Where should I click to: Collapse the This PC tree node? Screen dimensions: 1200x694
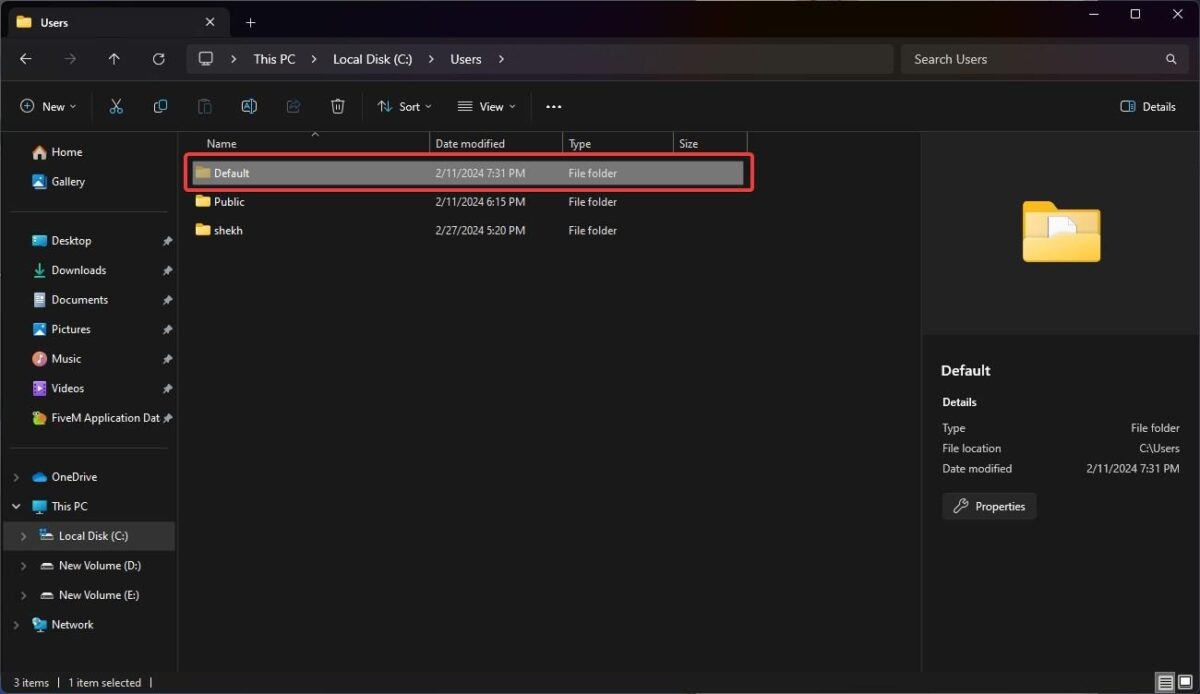(16, 507)
